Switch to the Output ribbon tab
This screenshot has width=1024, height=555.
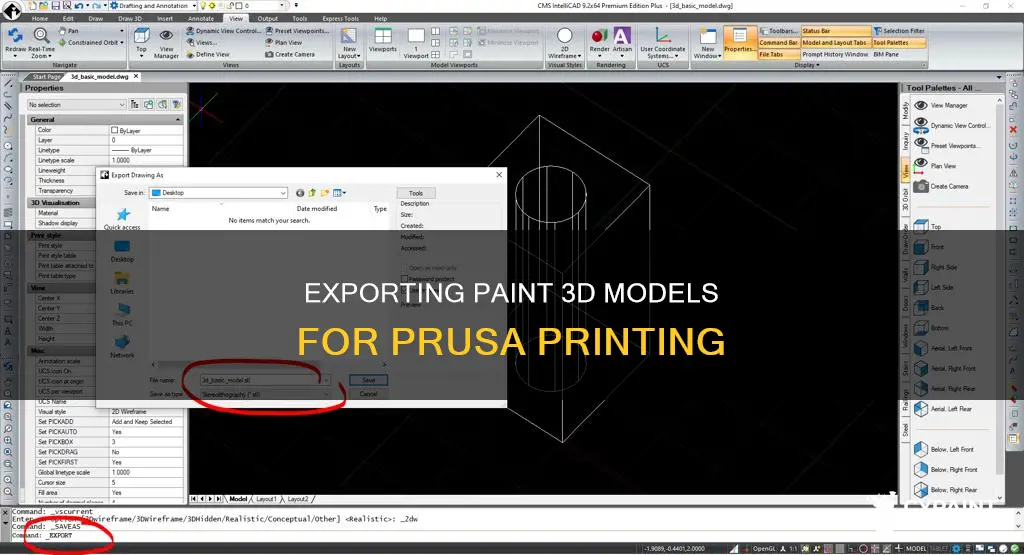tap(267, 18)
